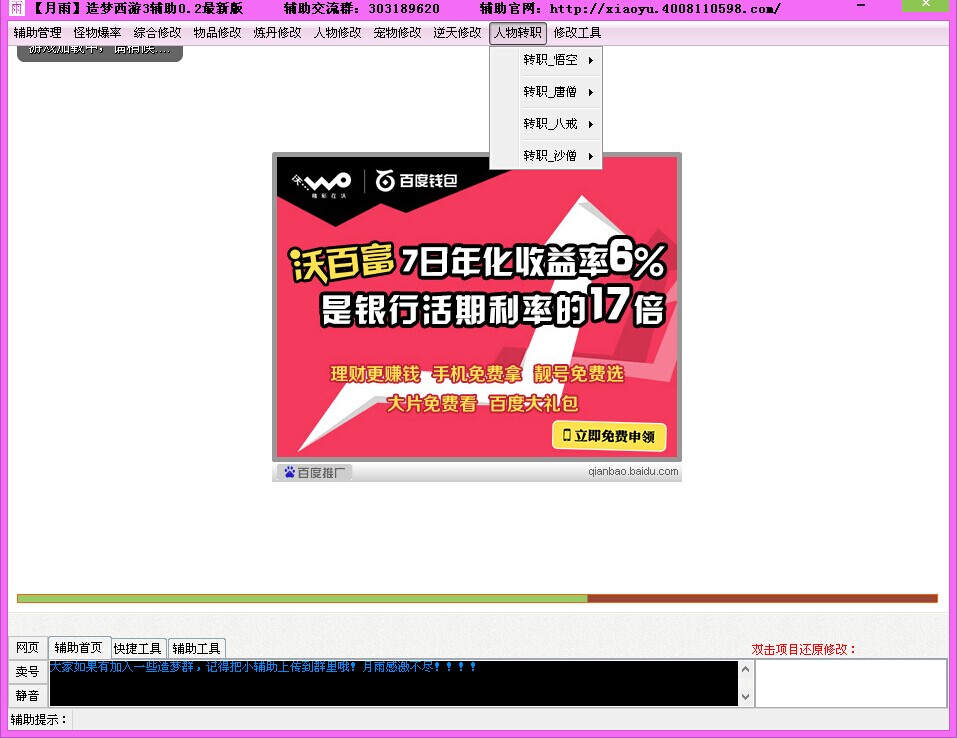The image size is (957, 738).
Task: Expand the 转职_唐僧 submenu
Action: coord(558,92)
